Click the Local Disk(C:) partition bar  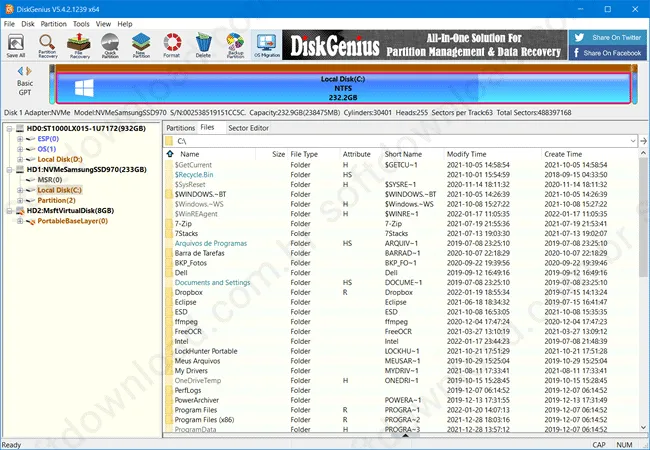click(x=343, y=88)
